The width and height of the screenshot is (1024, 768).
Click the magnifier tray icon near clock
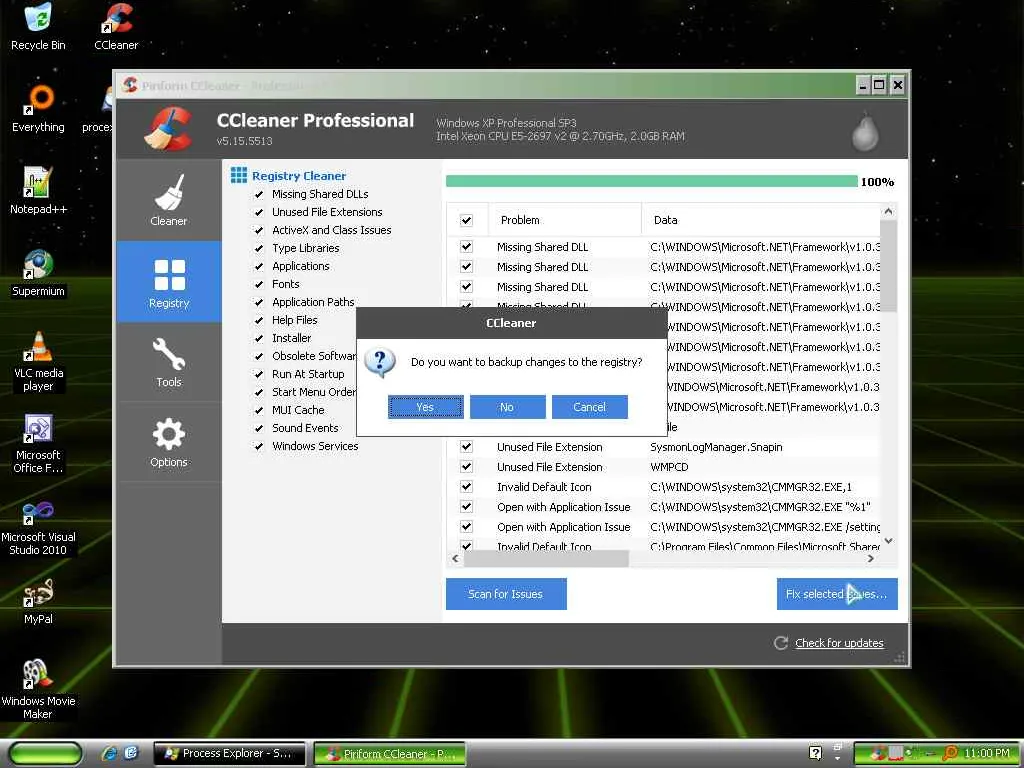950,753
